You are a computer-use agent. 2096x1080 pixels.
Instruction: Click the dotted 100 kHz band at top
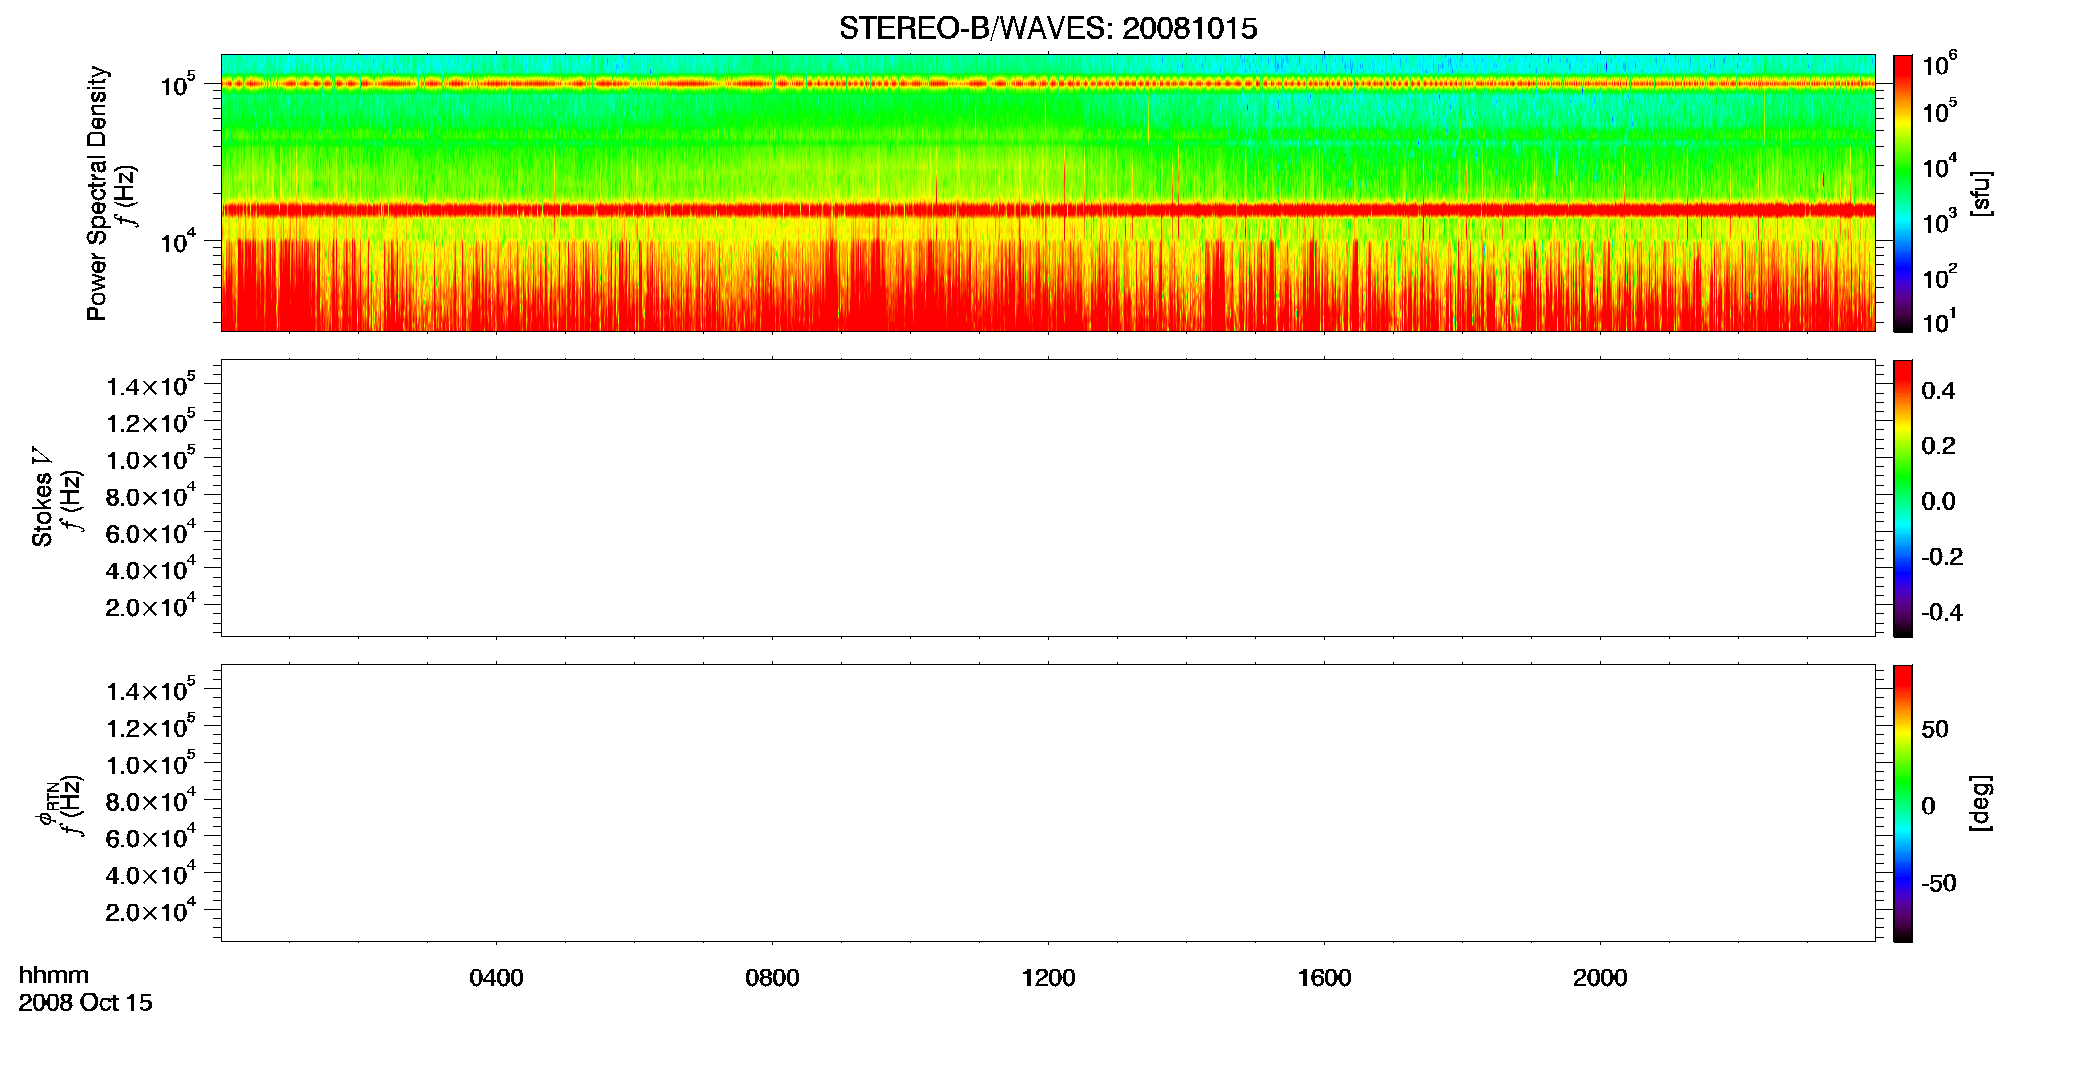click(1048, 84)
